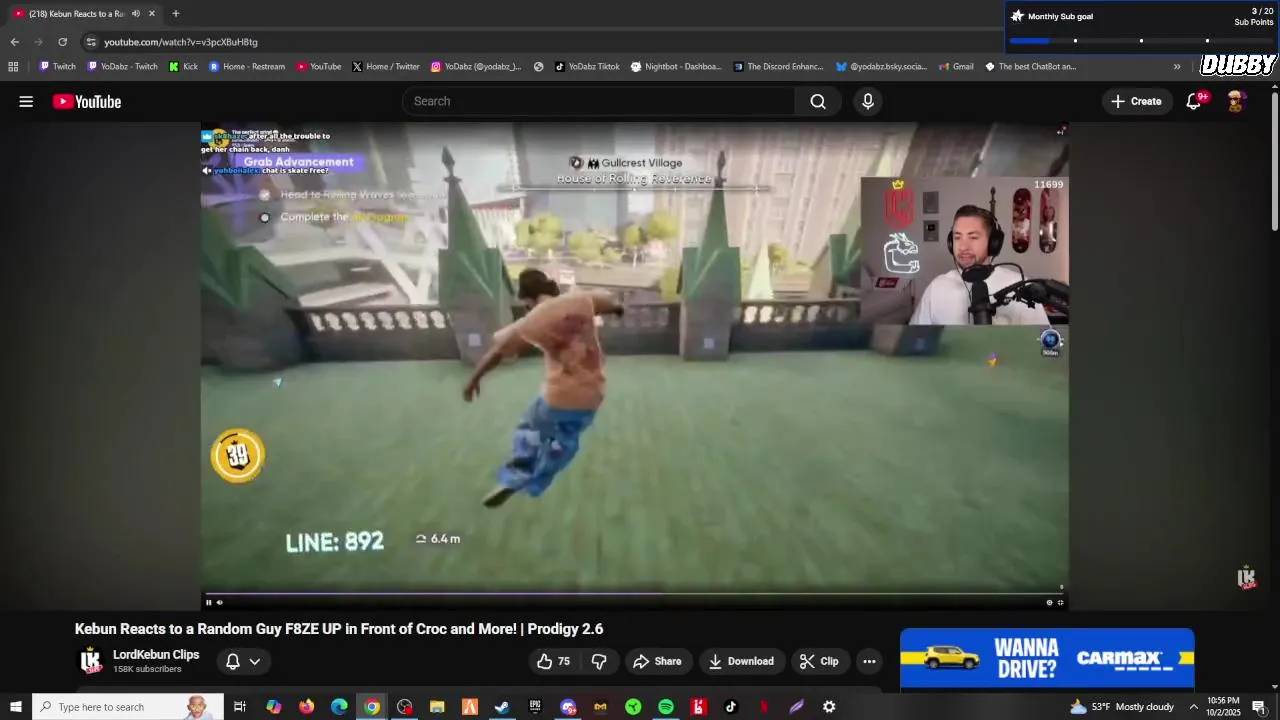1280x720 pixels.
Task: Click the channel watermark in player
Action: (x=1246, y=578)
